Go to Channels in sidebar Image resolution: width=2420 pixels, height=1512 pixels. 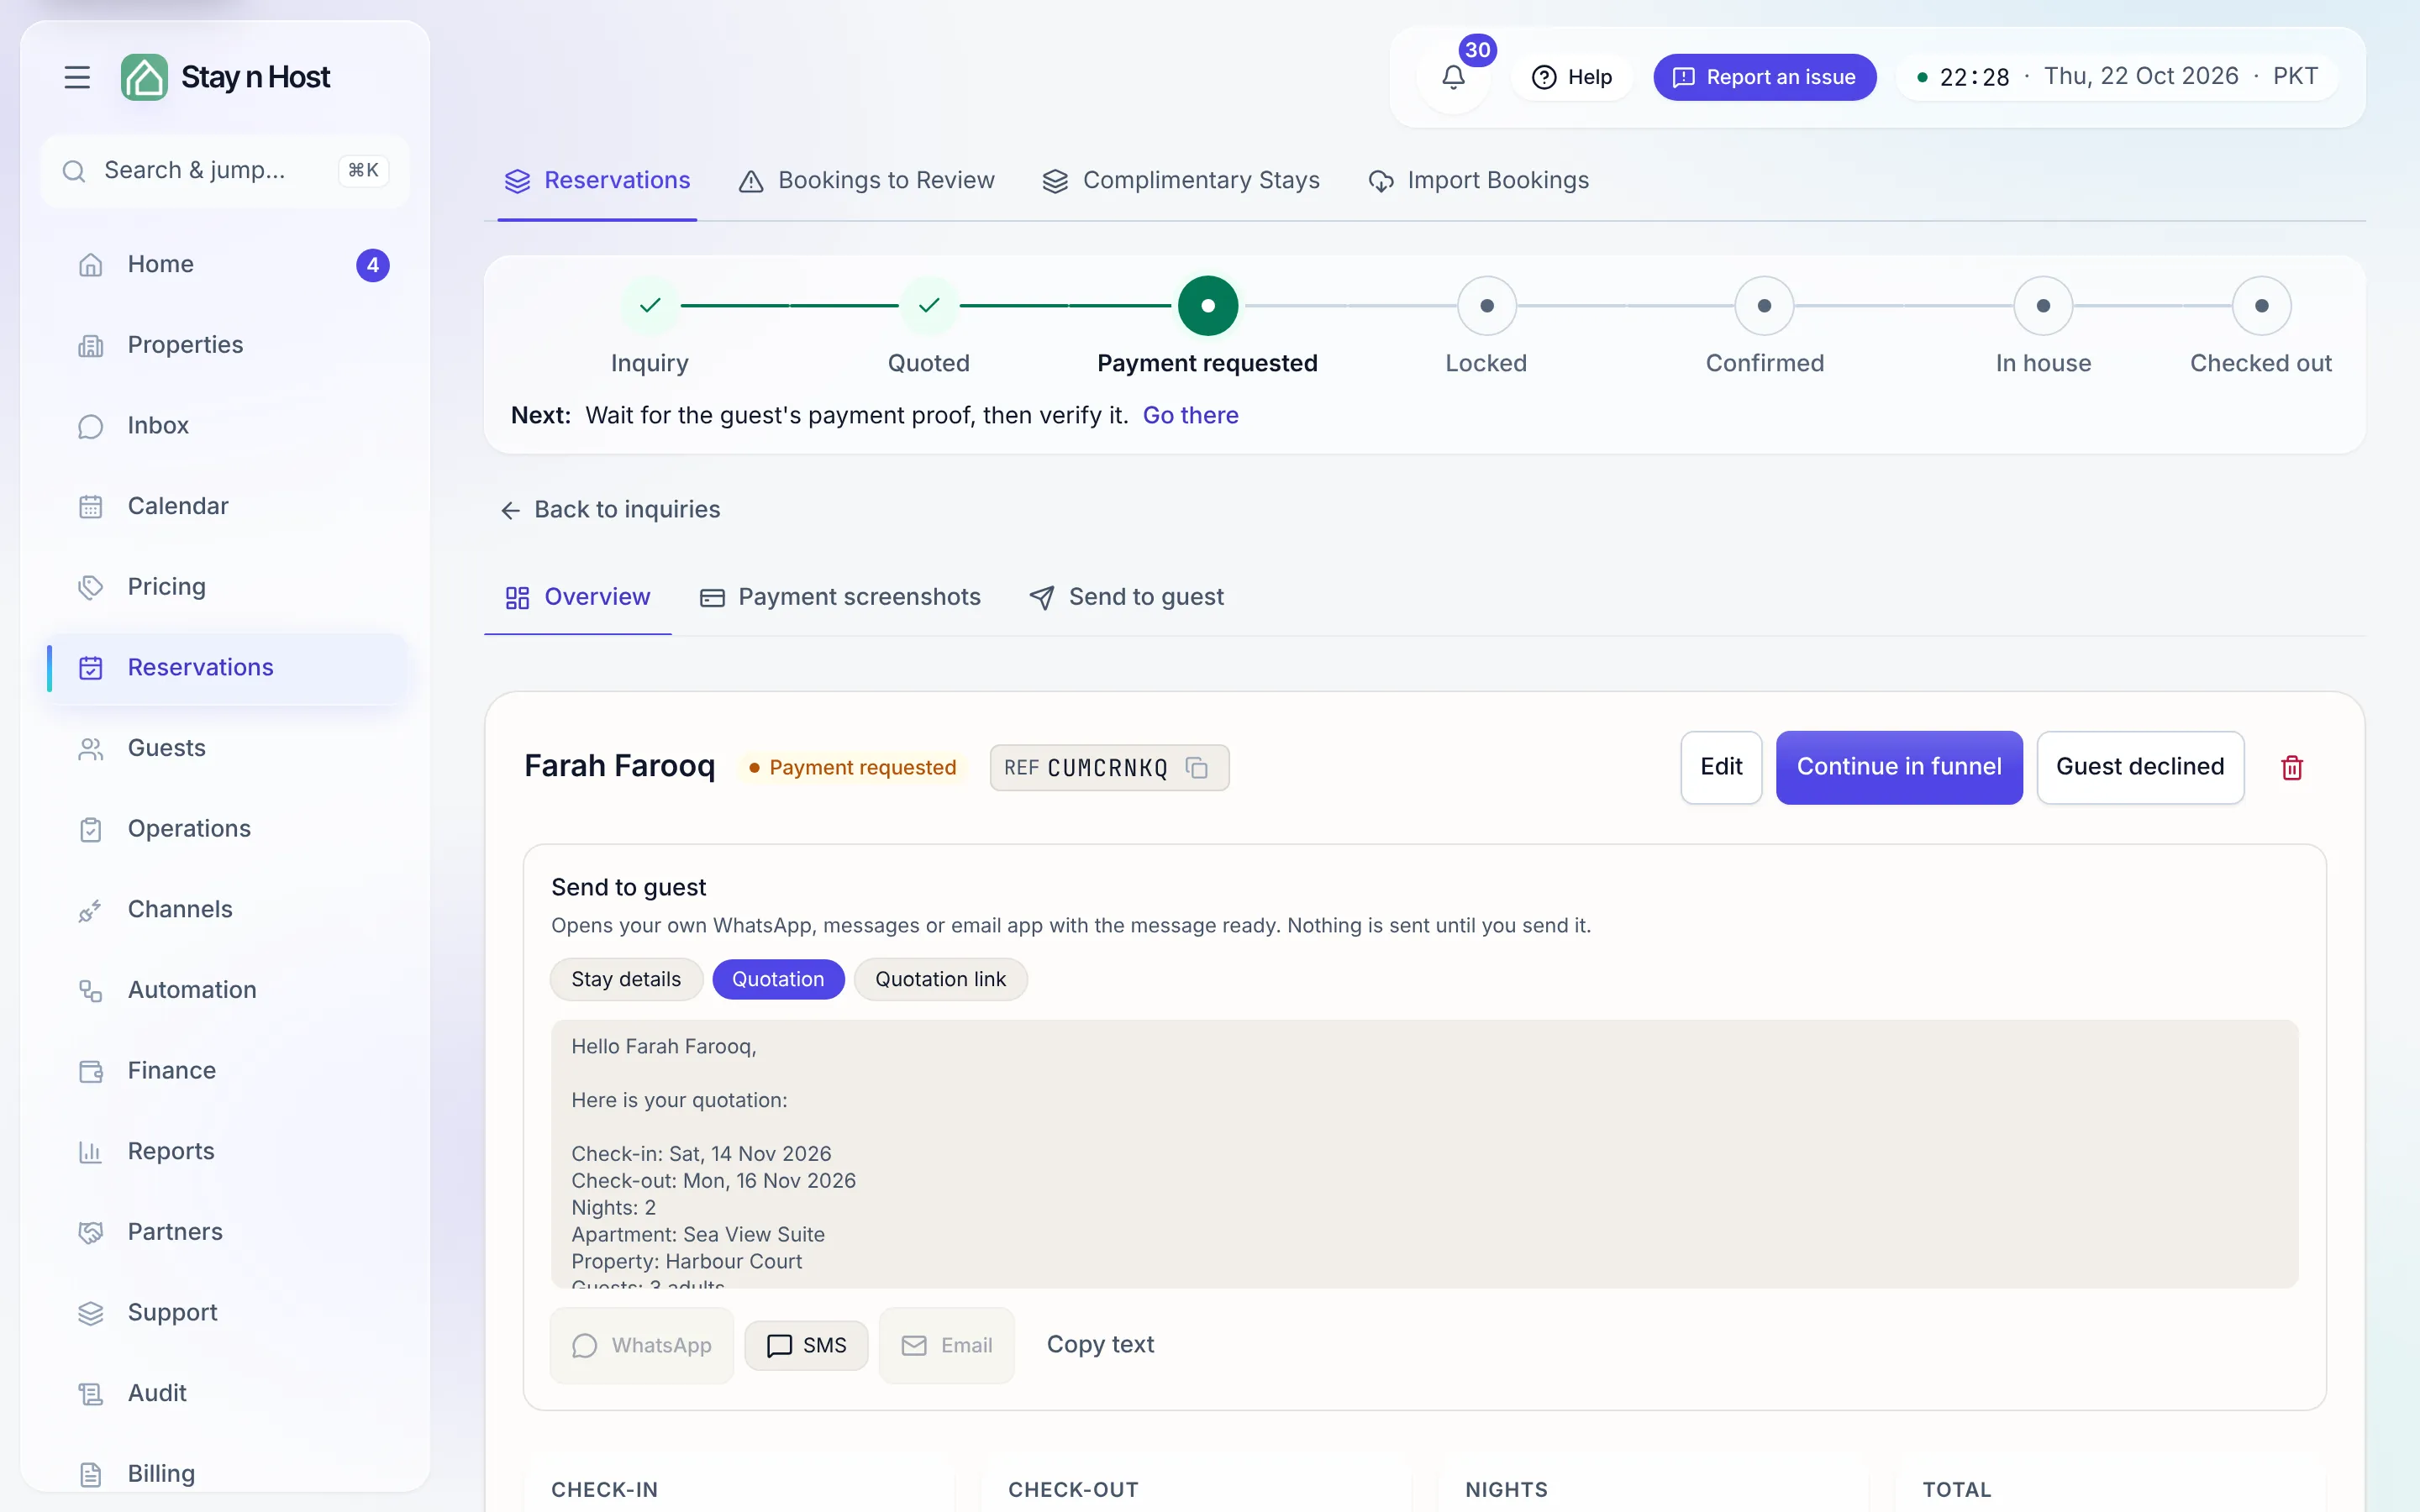[225, 909]
